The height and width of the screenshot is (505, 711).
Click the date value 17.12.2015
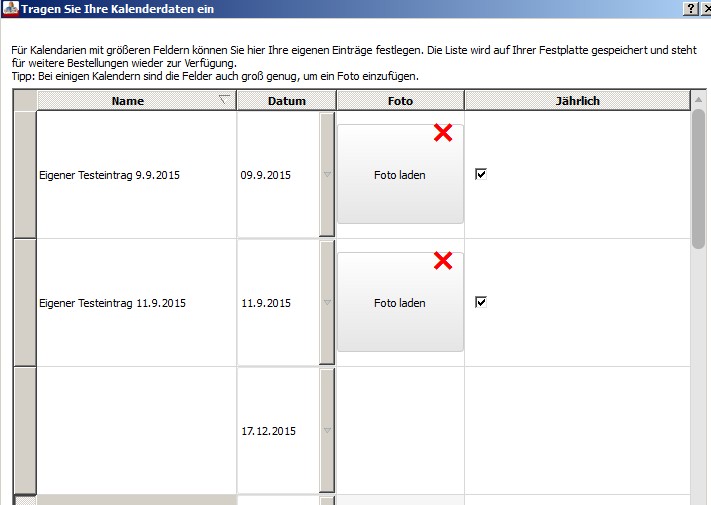click(268, 431)
